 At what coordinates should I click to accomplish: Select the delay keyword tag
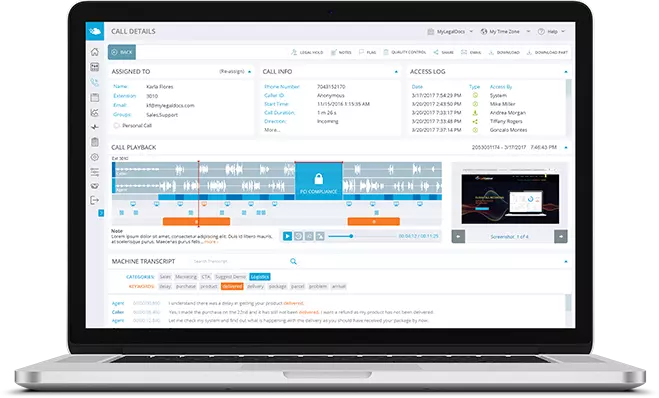(x=165, y=286)
